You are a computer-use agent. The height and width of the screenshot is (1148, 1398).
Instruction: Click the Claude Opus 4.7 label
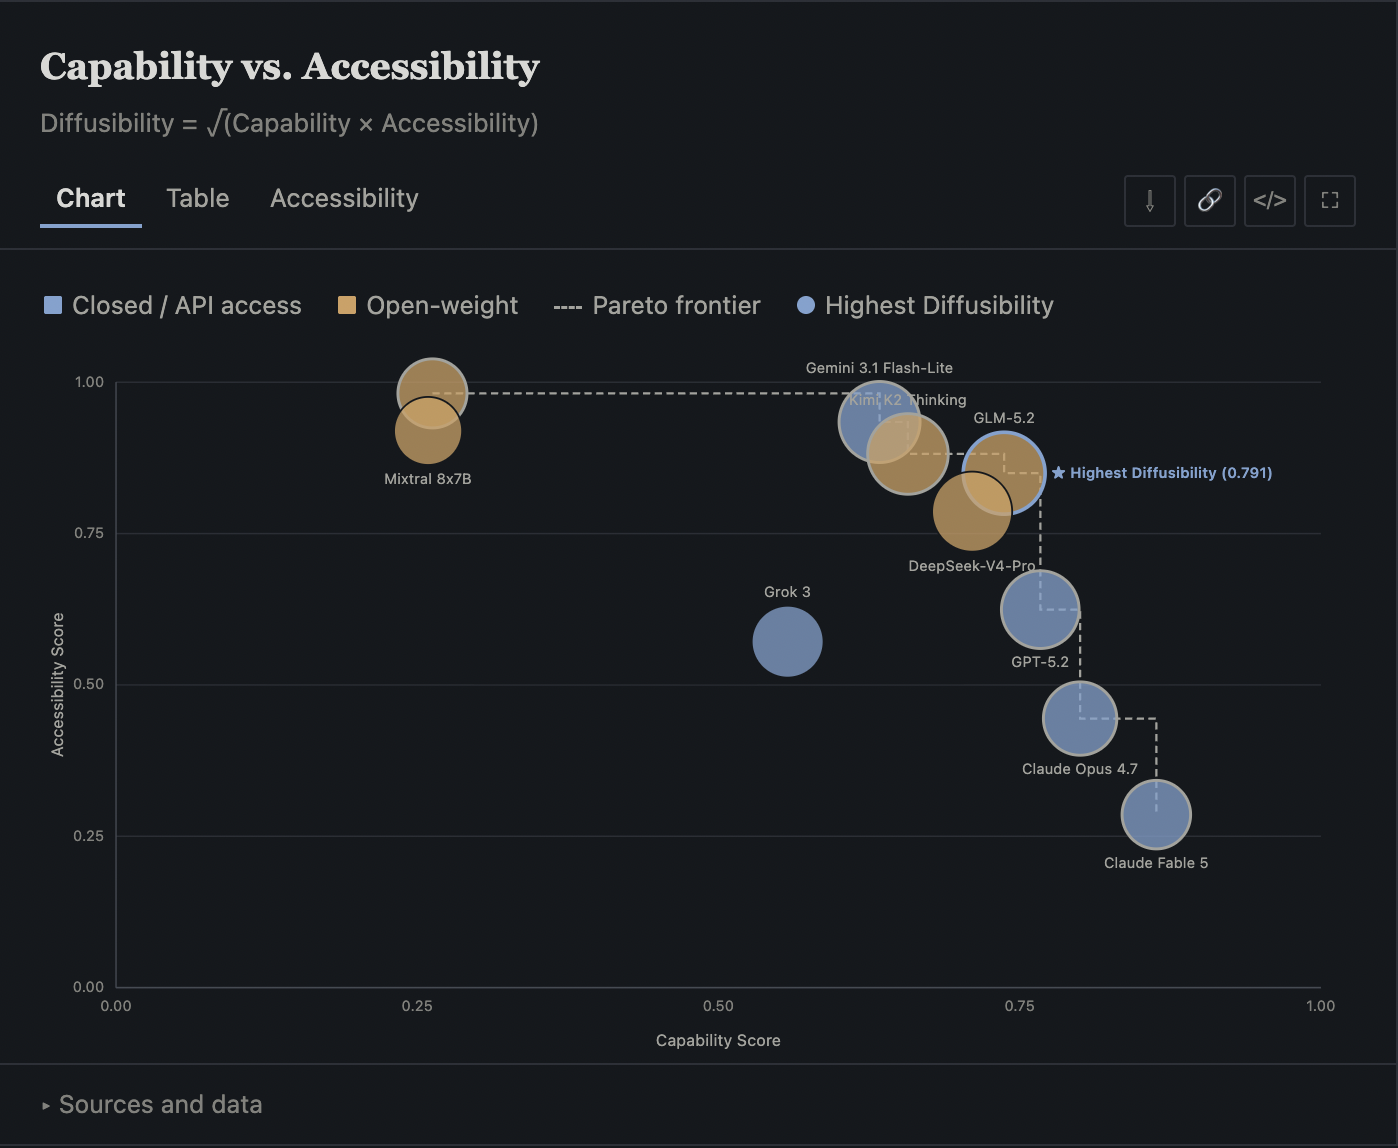pos(1080,769)
